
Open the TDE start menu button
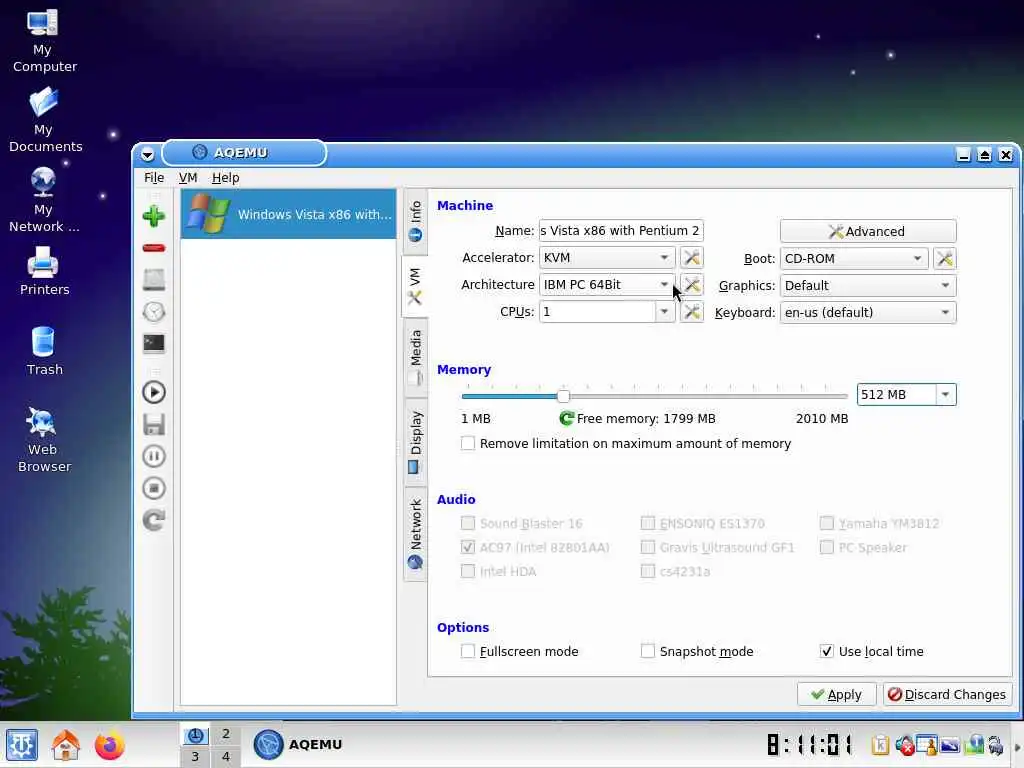22,745
